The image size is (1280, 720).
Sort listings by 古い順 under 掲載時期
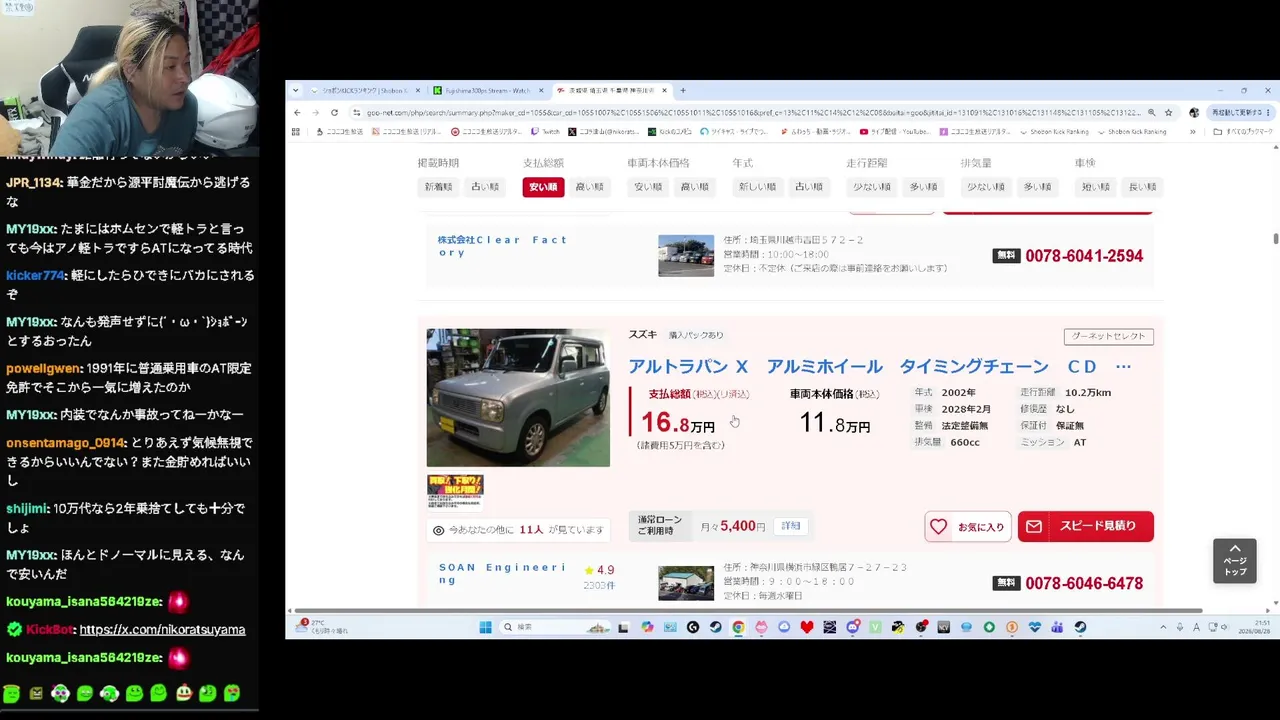click(x=485, y=187)
